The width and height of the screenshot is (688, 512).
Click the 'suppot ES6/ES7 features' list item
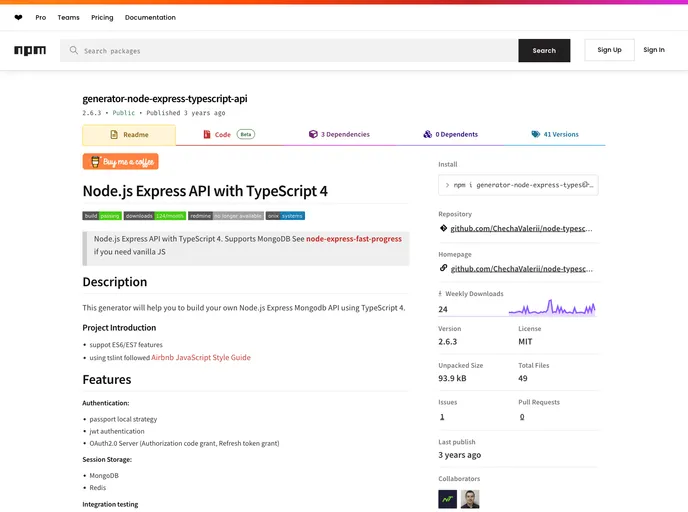click(126, 345)
